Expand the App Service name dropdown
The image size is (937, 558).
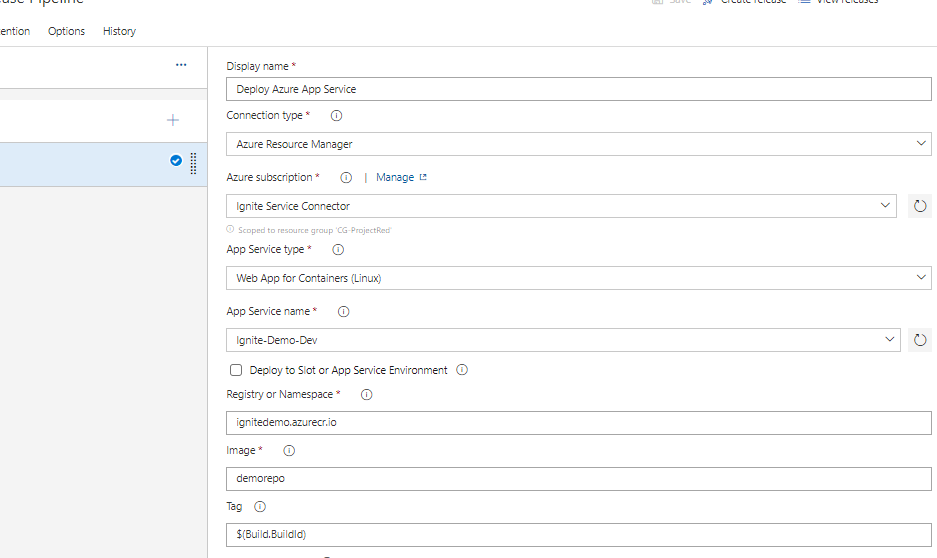coord(889,339)
